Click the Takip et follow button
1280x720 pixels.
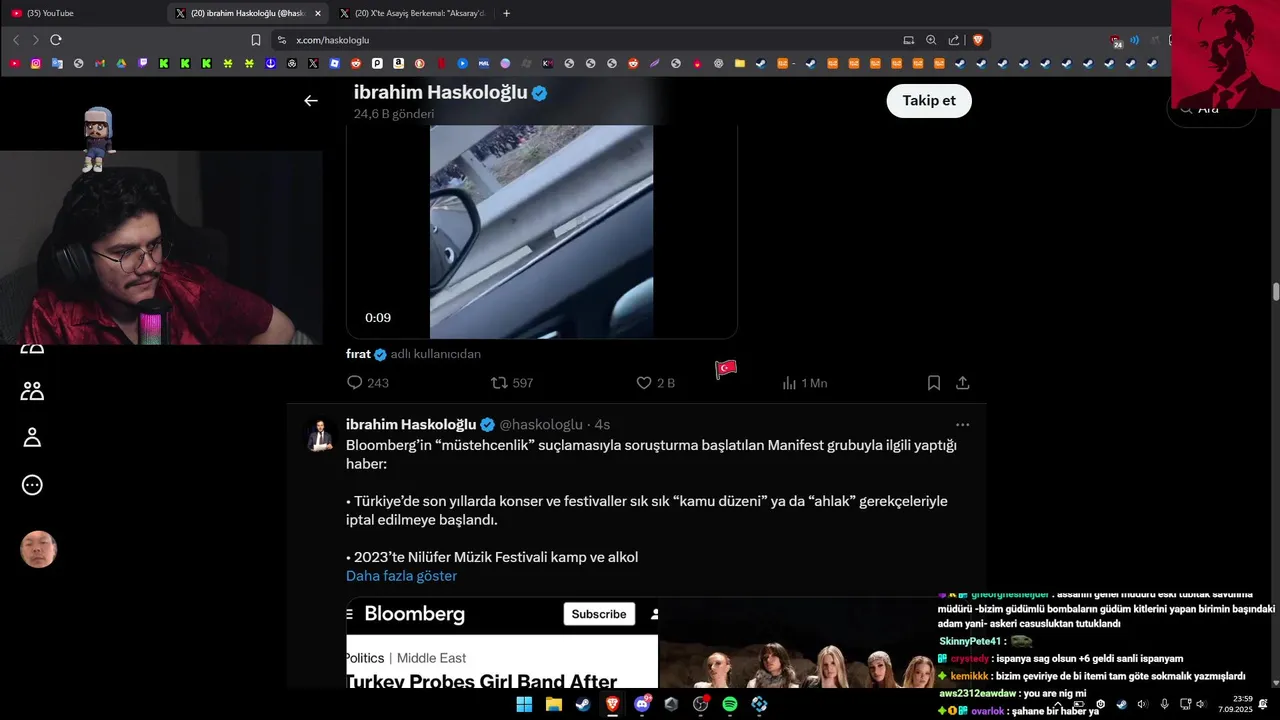(929, 101)
